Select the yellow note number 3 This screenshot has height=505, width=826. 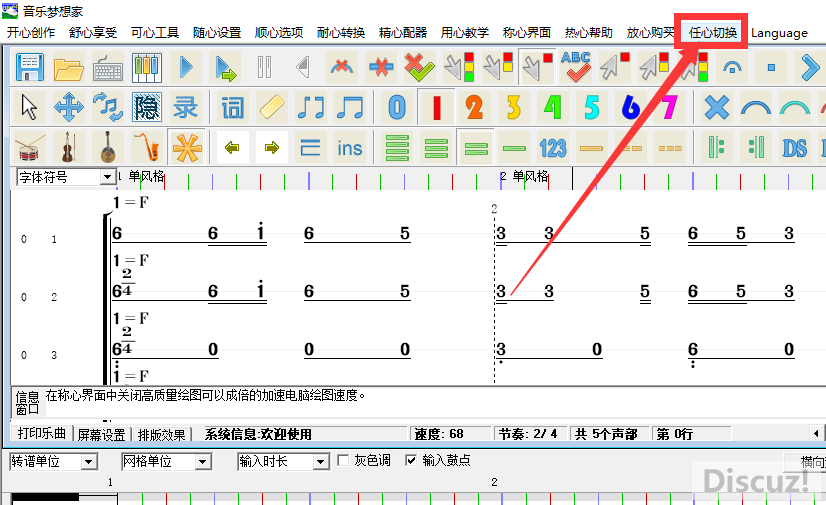pyautogui.click(x=514, y=107)
